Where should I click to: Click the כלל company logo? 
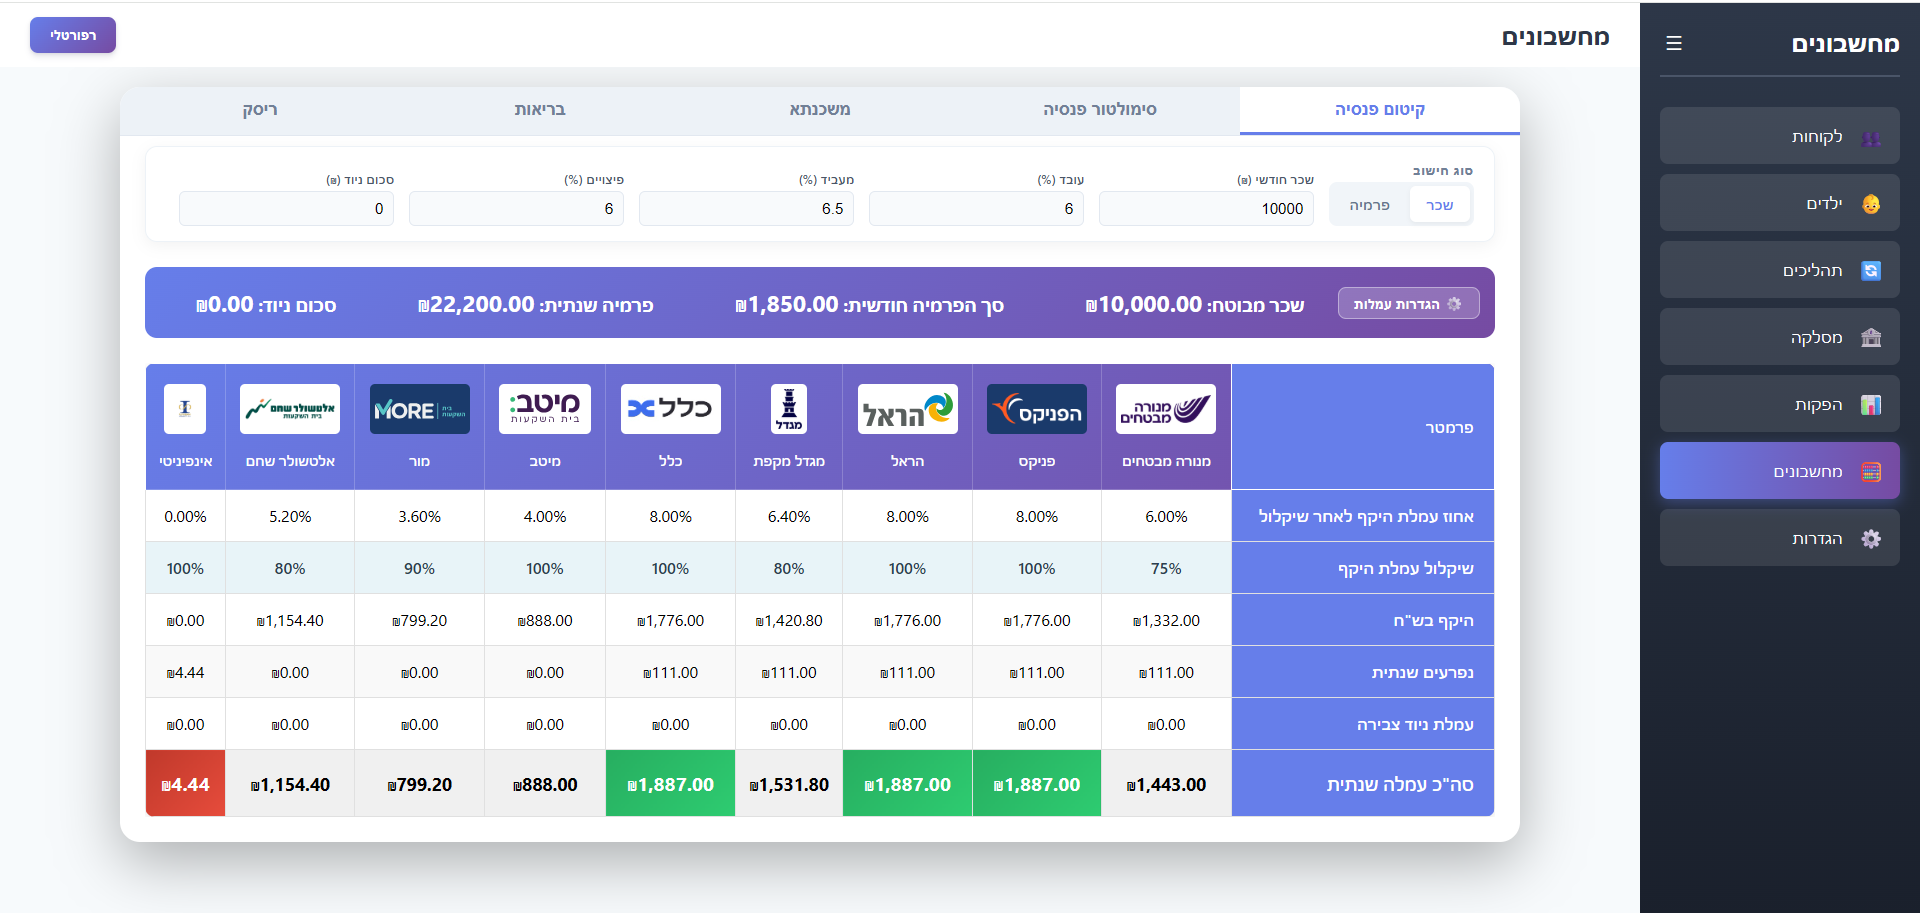click(x=671, y=409)
